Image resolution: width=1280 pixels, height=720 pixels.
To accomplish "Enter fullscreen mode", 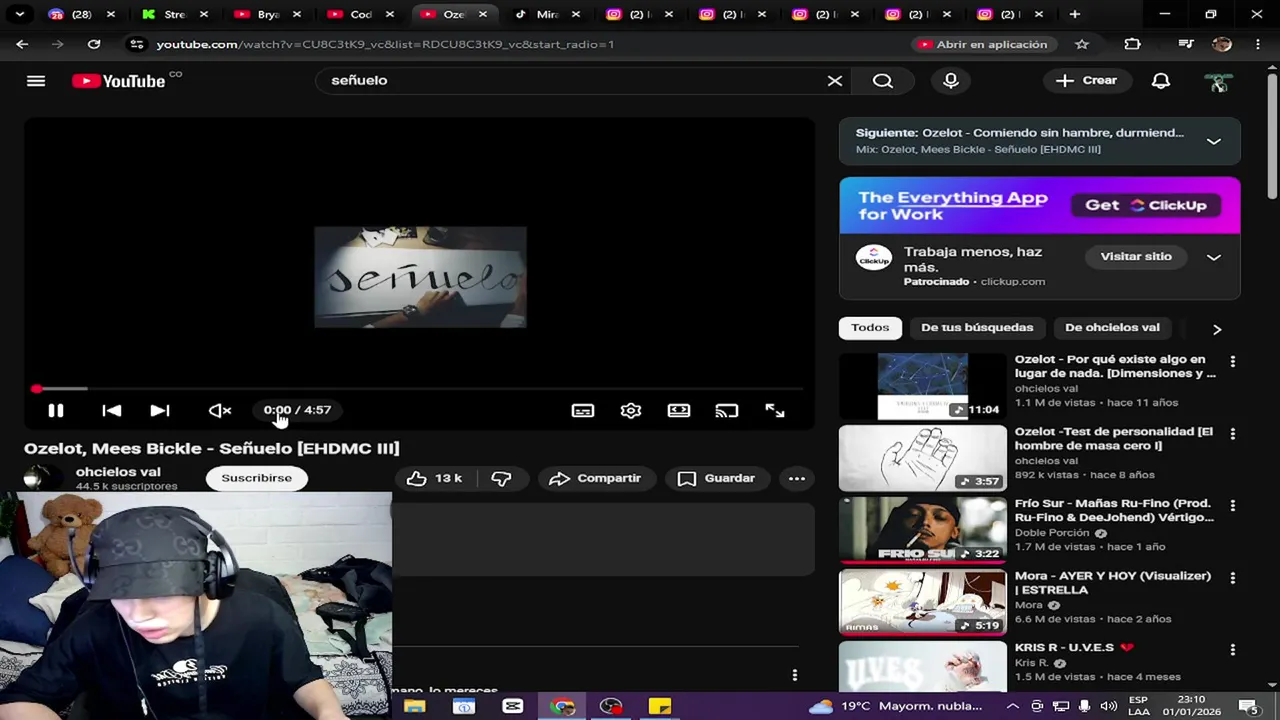I will pyautogui.click(x=775, y=411).
